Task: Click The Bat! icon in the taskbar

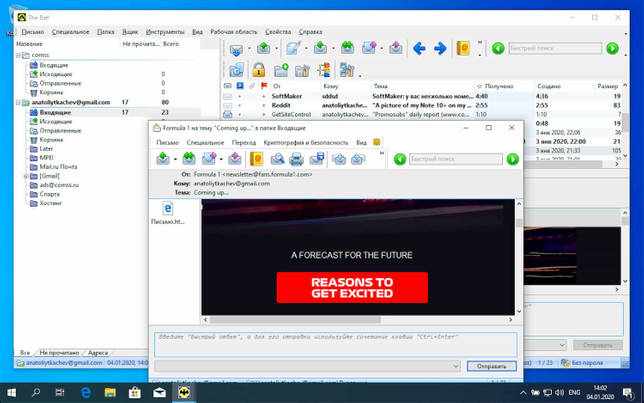Action: tap(184, 393)
